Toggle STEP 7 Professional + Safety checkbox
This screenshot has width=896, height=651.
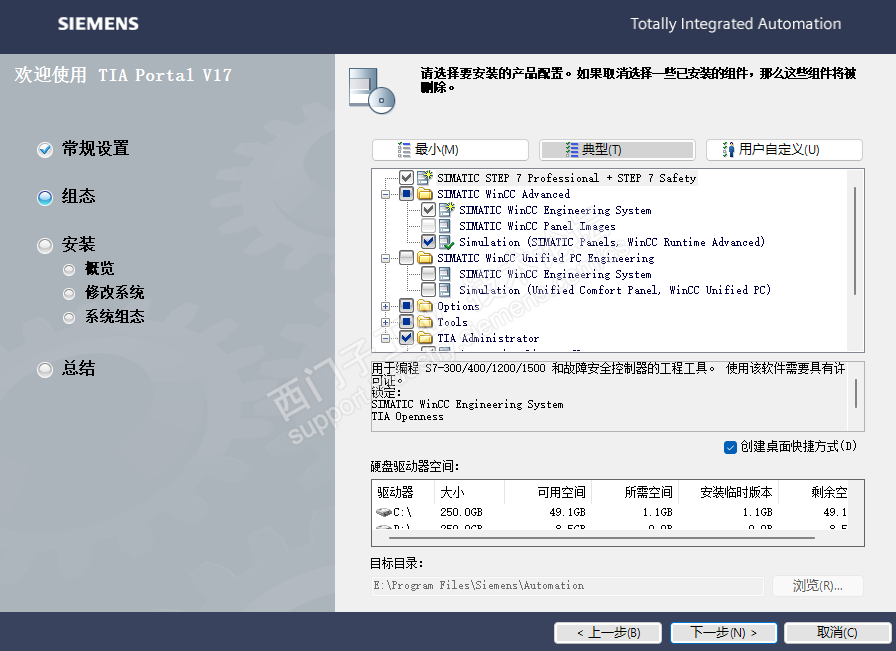(406, 178)
